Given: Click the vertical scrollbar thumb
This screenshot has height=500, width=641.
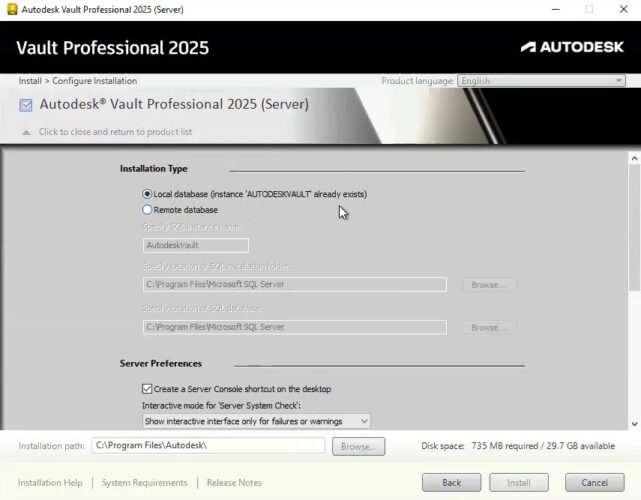Looking at the screenshot, I should [x=634, y=227].
